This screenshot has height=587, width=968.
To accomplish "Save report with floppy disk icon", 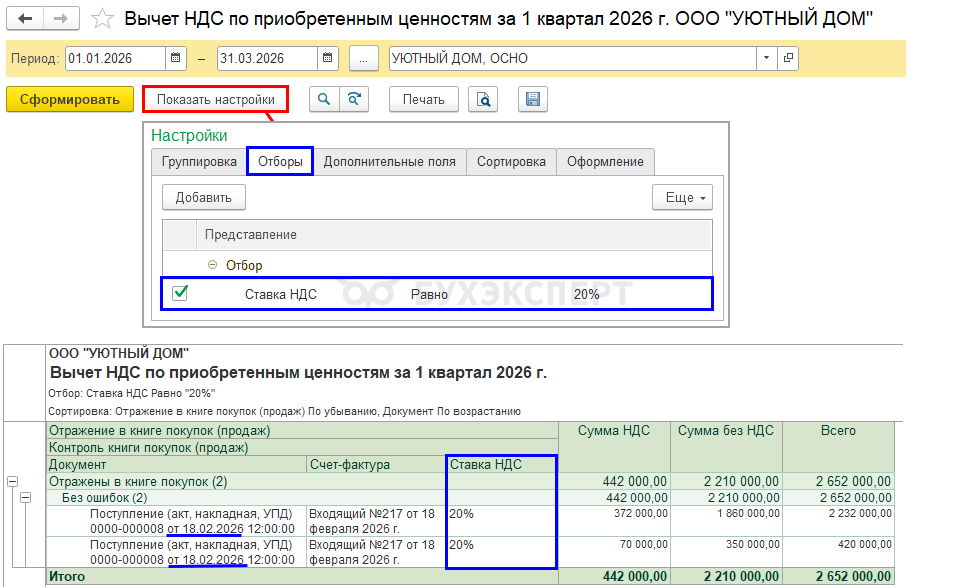I will [x=533, y=99].
